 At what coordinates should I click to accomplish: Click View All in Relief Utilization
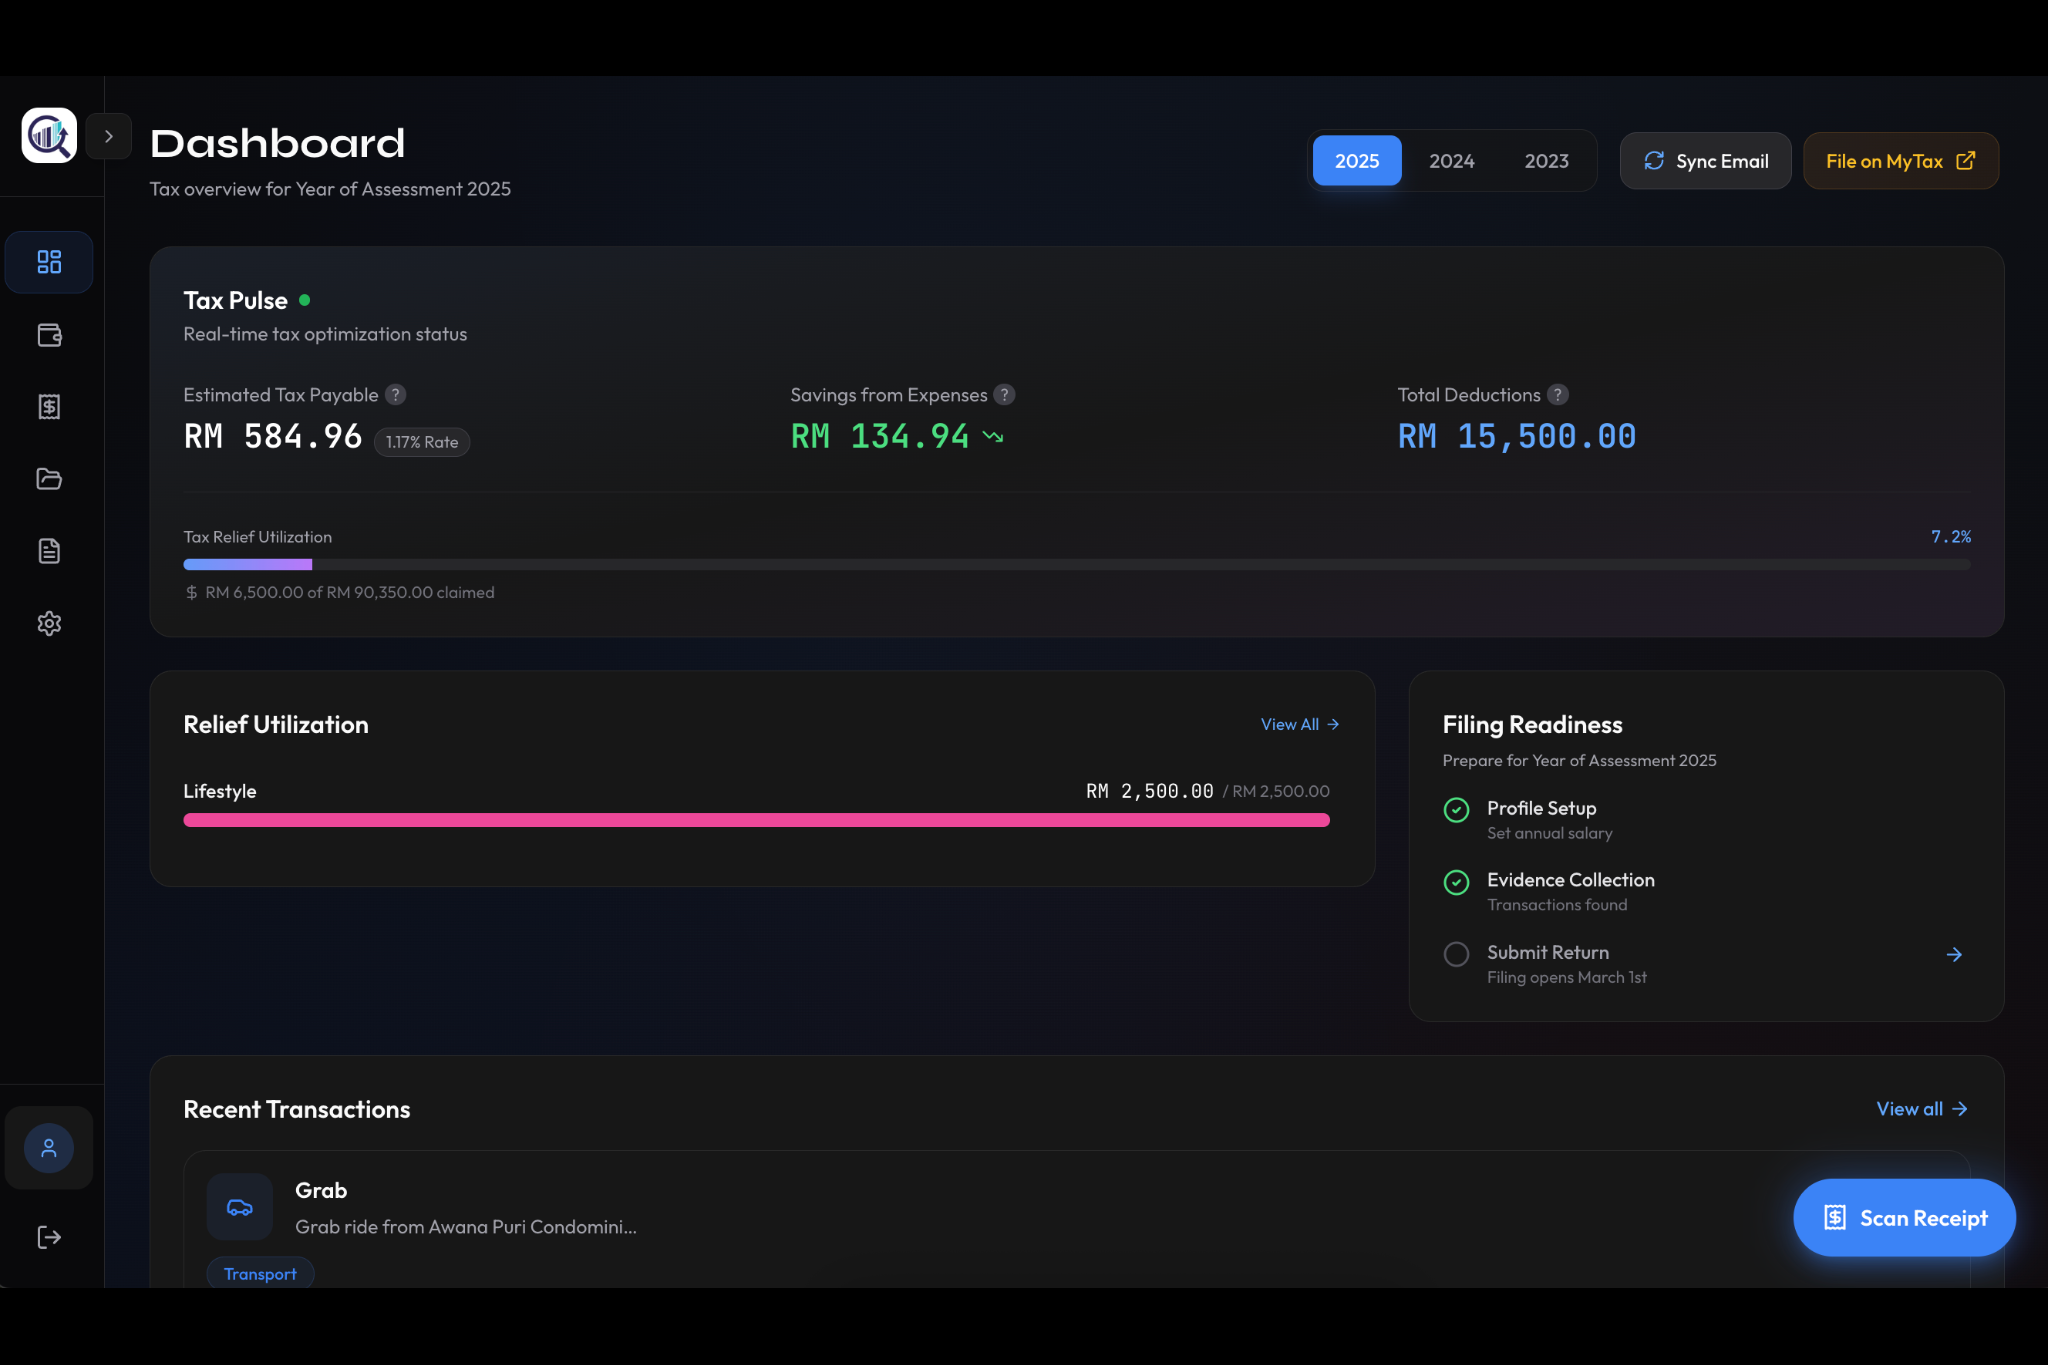(x=1299, y=724)
